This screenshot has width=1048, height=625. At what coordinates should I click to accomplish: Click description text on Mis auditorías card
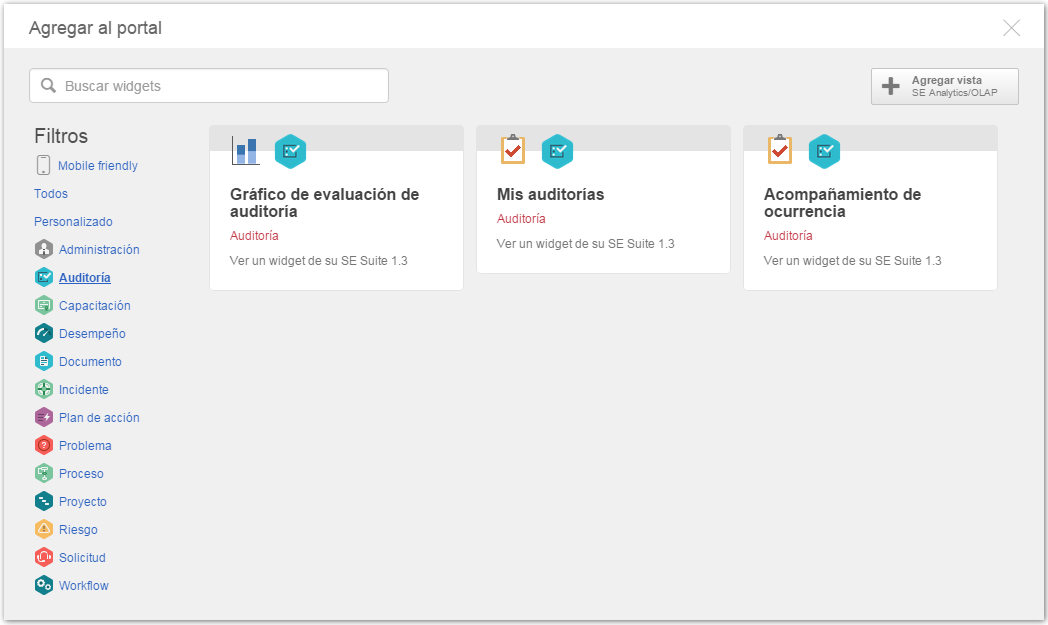(585, 244)
